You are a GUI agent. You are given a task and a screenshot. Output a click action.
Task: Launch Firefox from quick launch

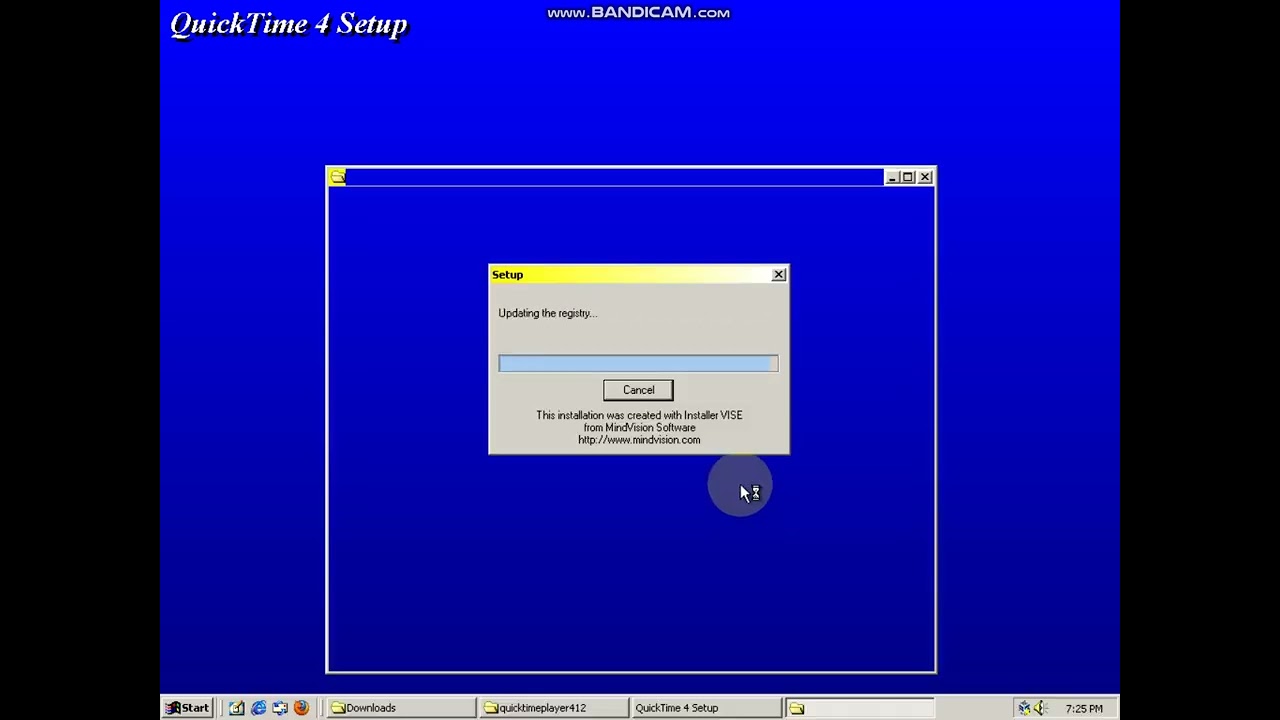point(301,708)
